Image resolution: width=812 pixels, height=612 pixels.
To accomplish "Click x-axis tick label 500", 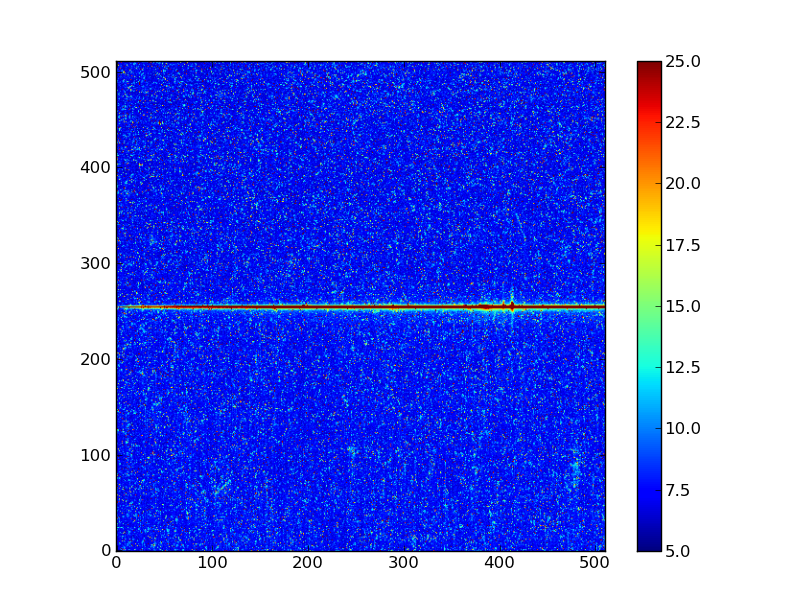I will [594, 563].
